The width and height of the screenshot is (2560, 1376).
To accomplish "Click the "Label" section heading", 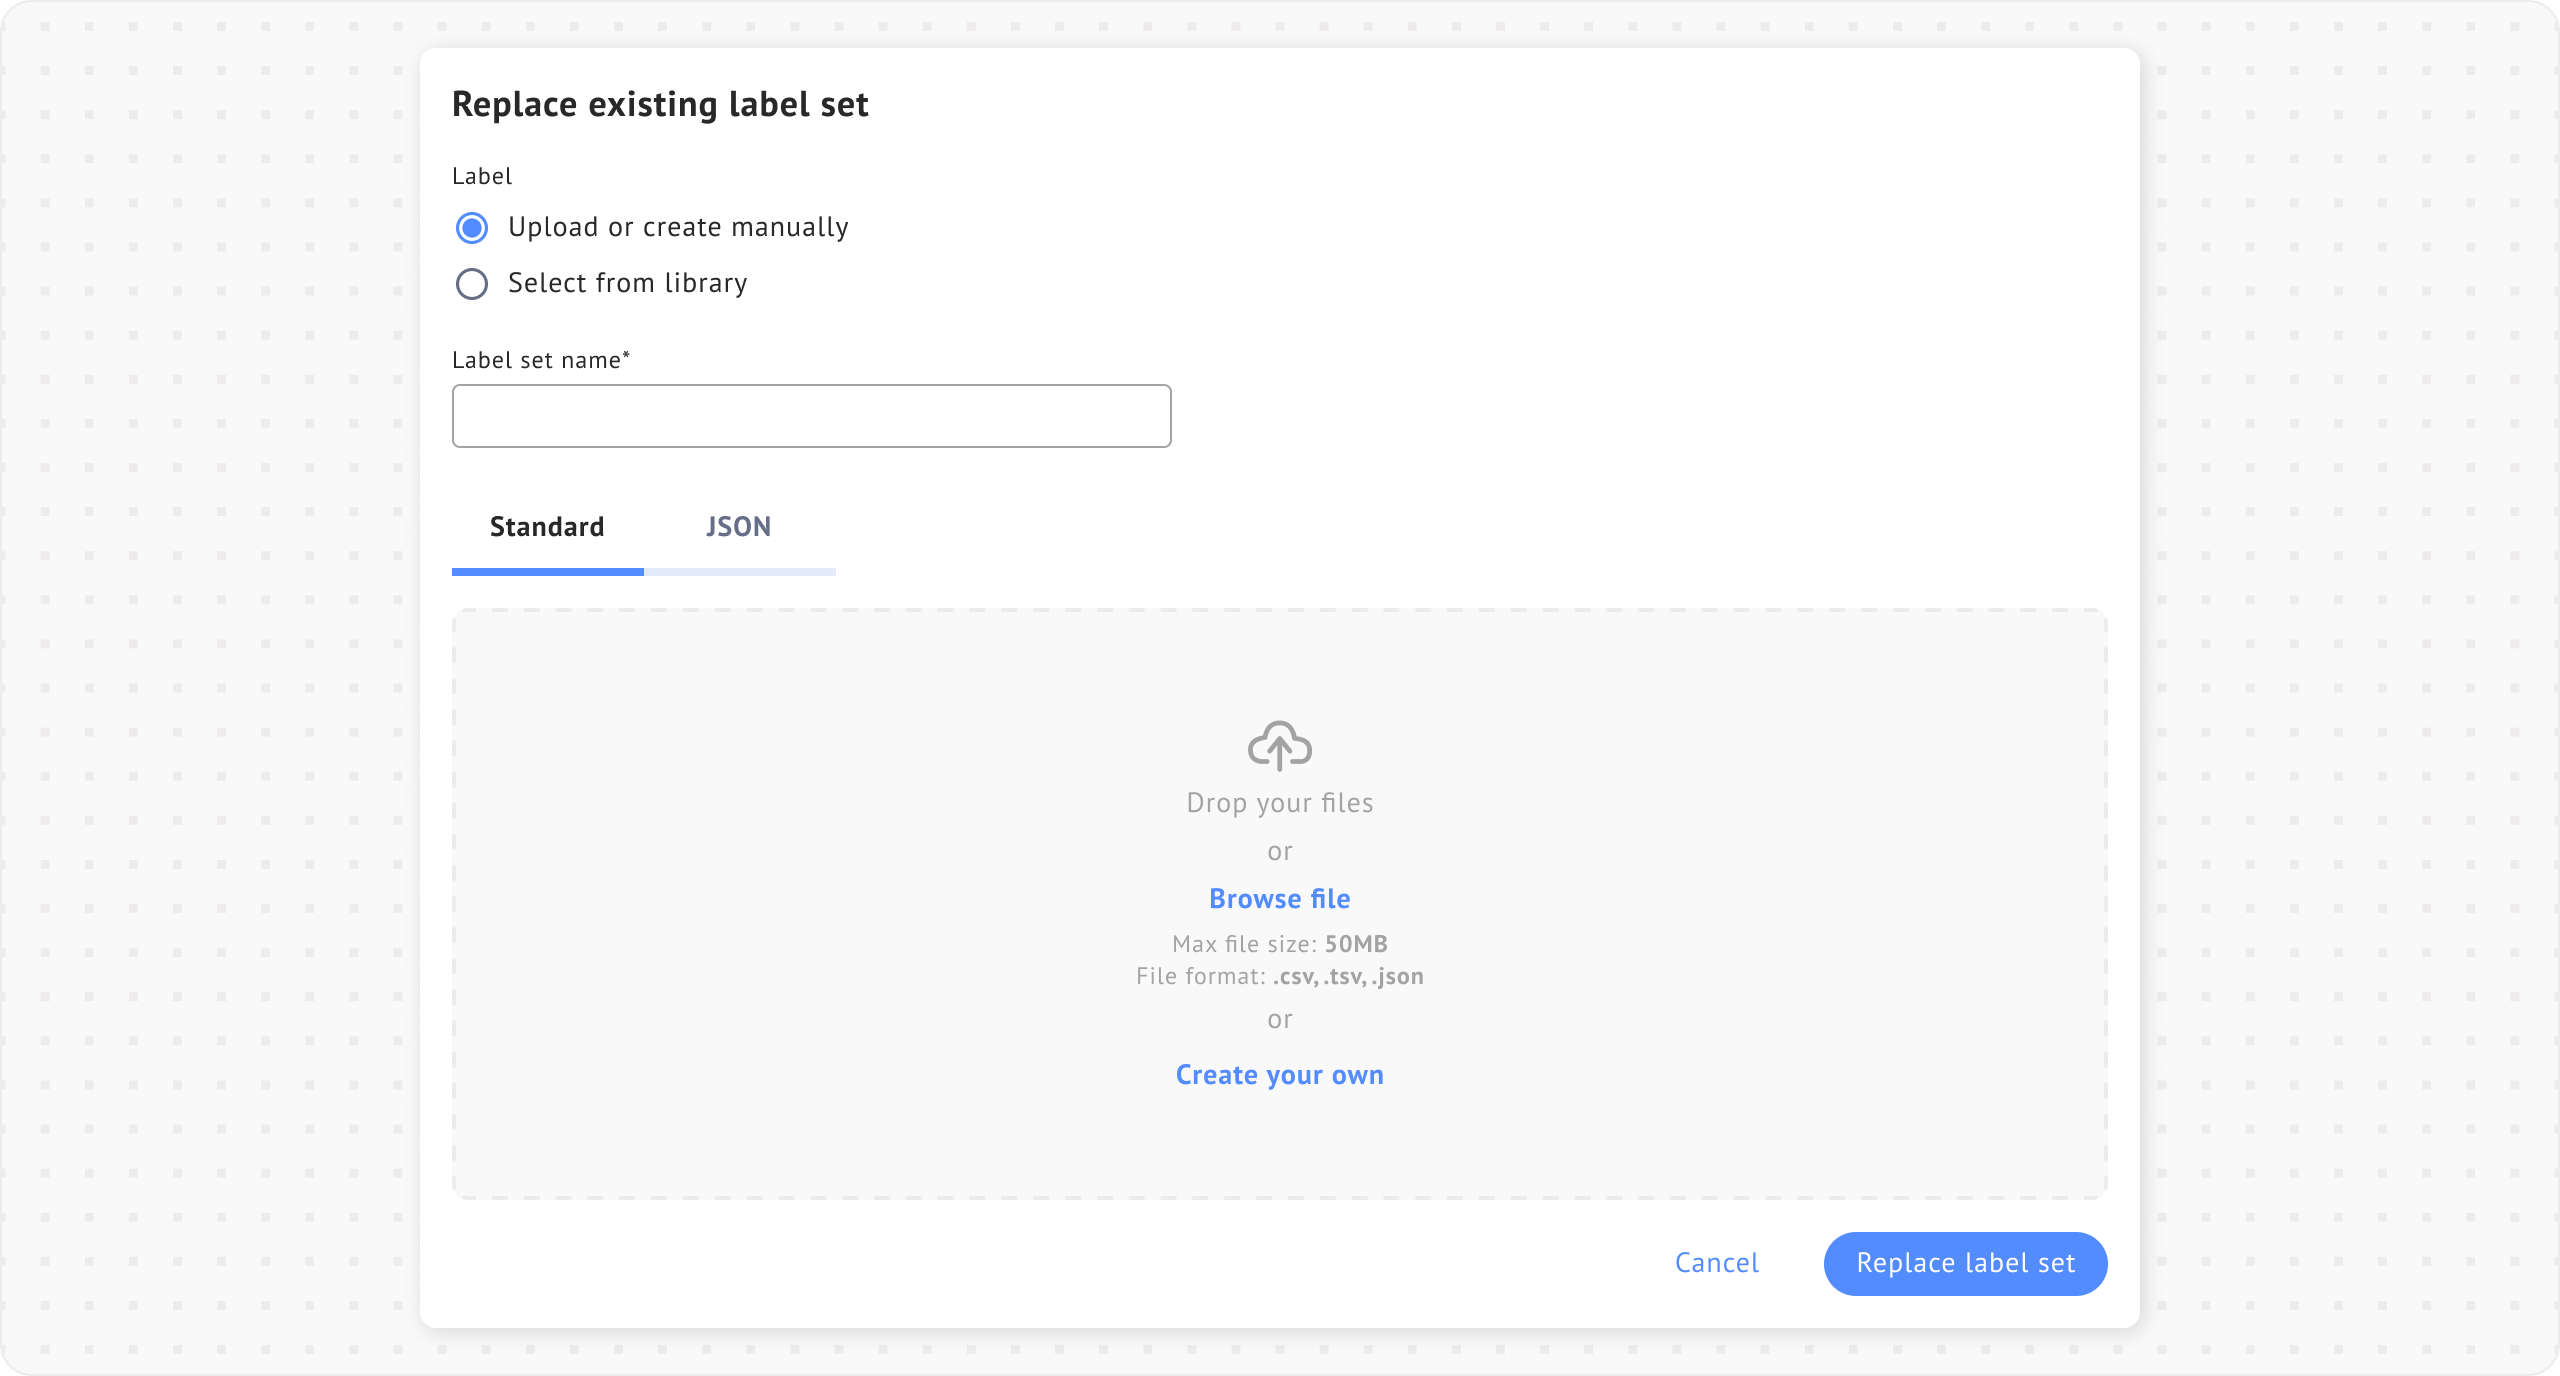I will [x=482, y=176].
